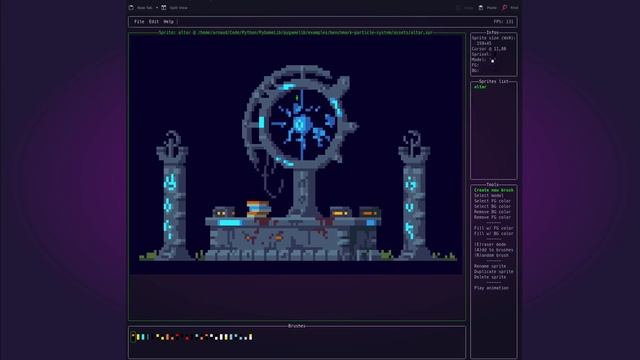The image size is (640, 360).
Task: Click the Cursor @ position info line
Action: coord(489,49)
